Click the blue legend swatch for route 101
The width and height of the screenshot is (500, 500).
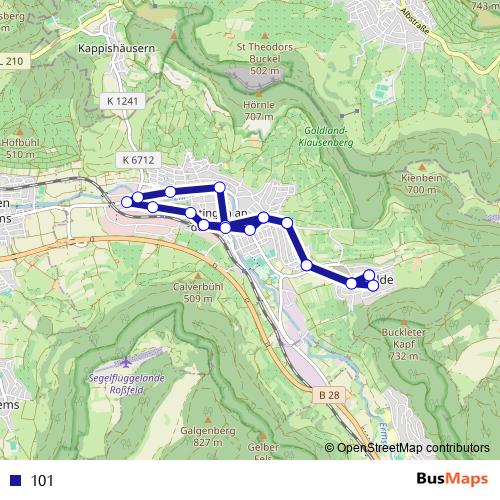(x=16, y=480)
